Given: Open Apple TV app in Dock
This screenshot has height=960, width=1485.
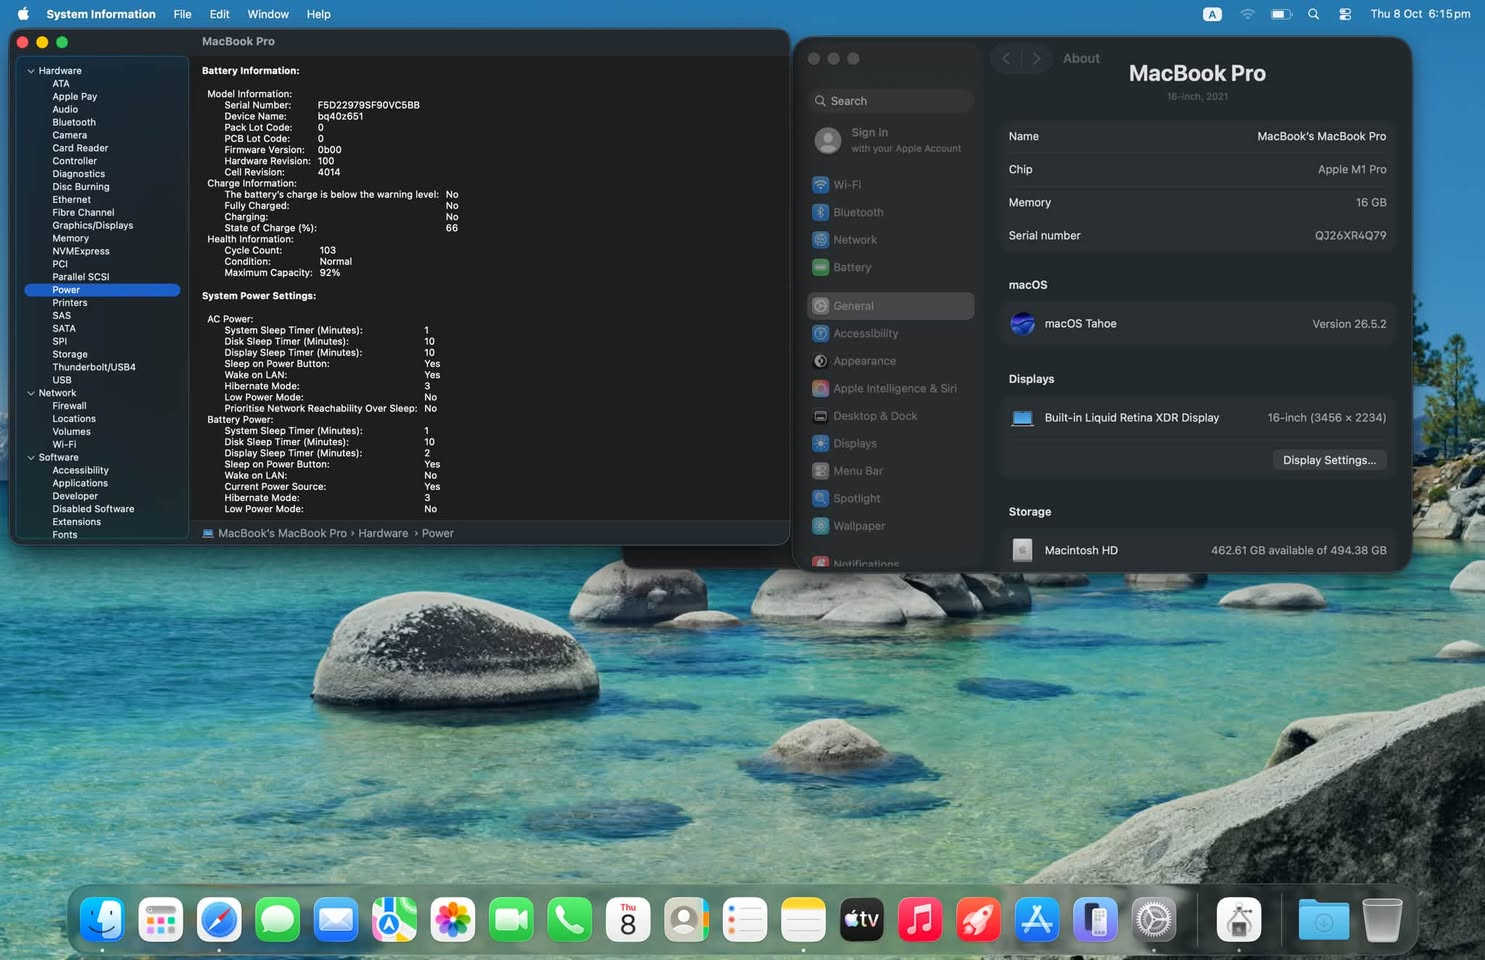Looking at the screenshot, I should (861, 919).
